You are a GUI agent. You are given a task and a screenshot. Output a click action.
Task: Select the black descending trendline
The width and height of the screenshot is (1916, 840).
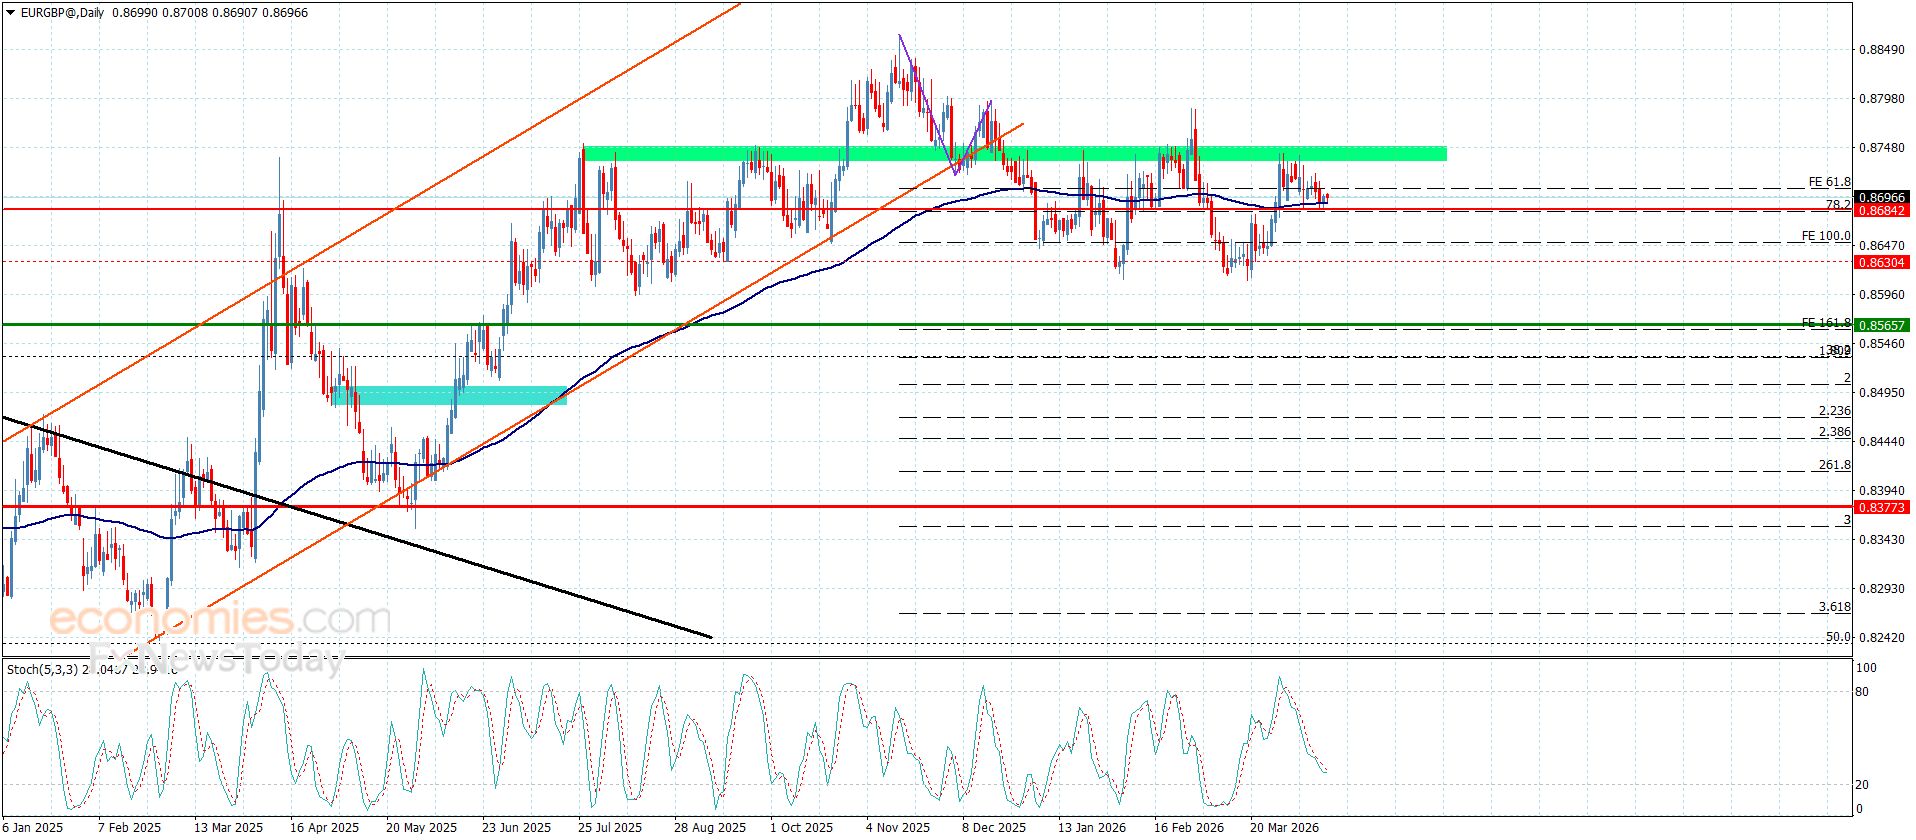click(x=400, y=539)
